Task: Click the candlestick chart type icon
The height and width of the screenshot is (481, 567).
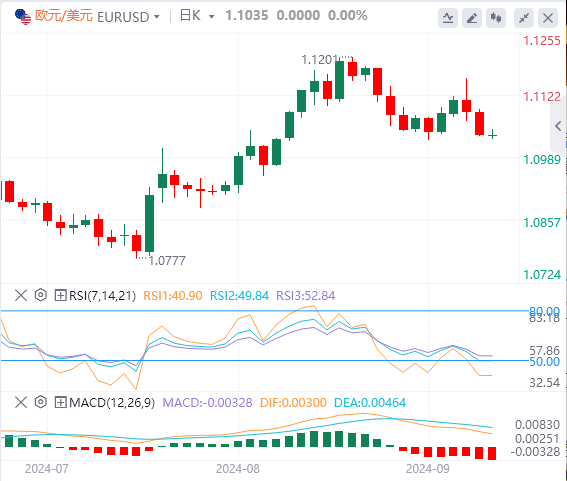Action: tap(496, 18)
